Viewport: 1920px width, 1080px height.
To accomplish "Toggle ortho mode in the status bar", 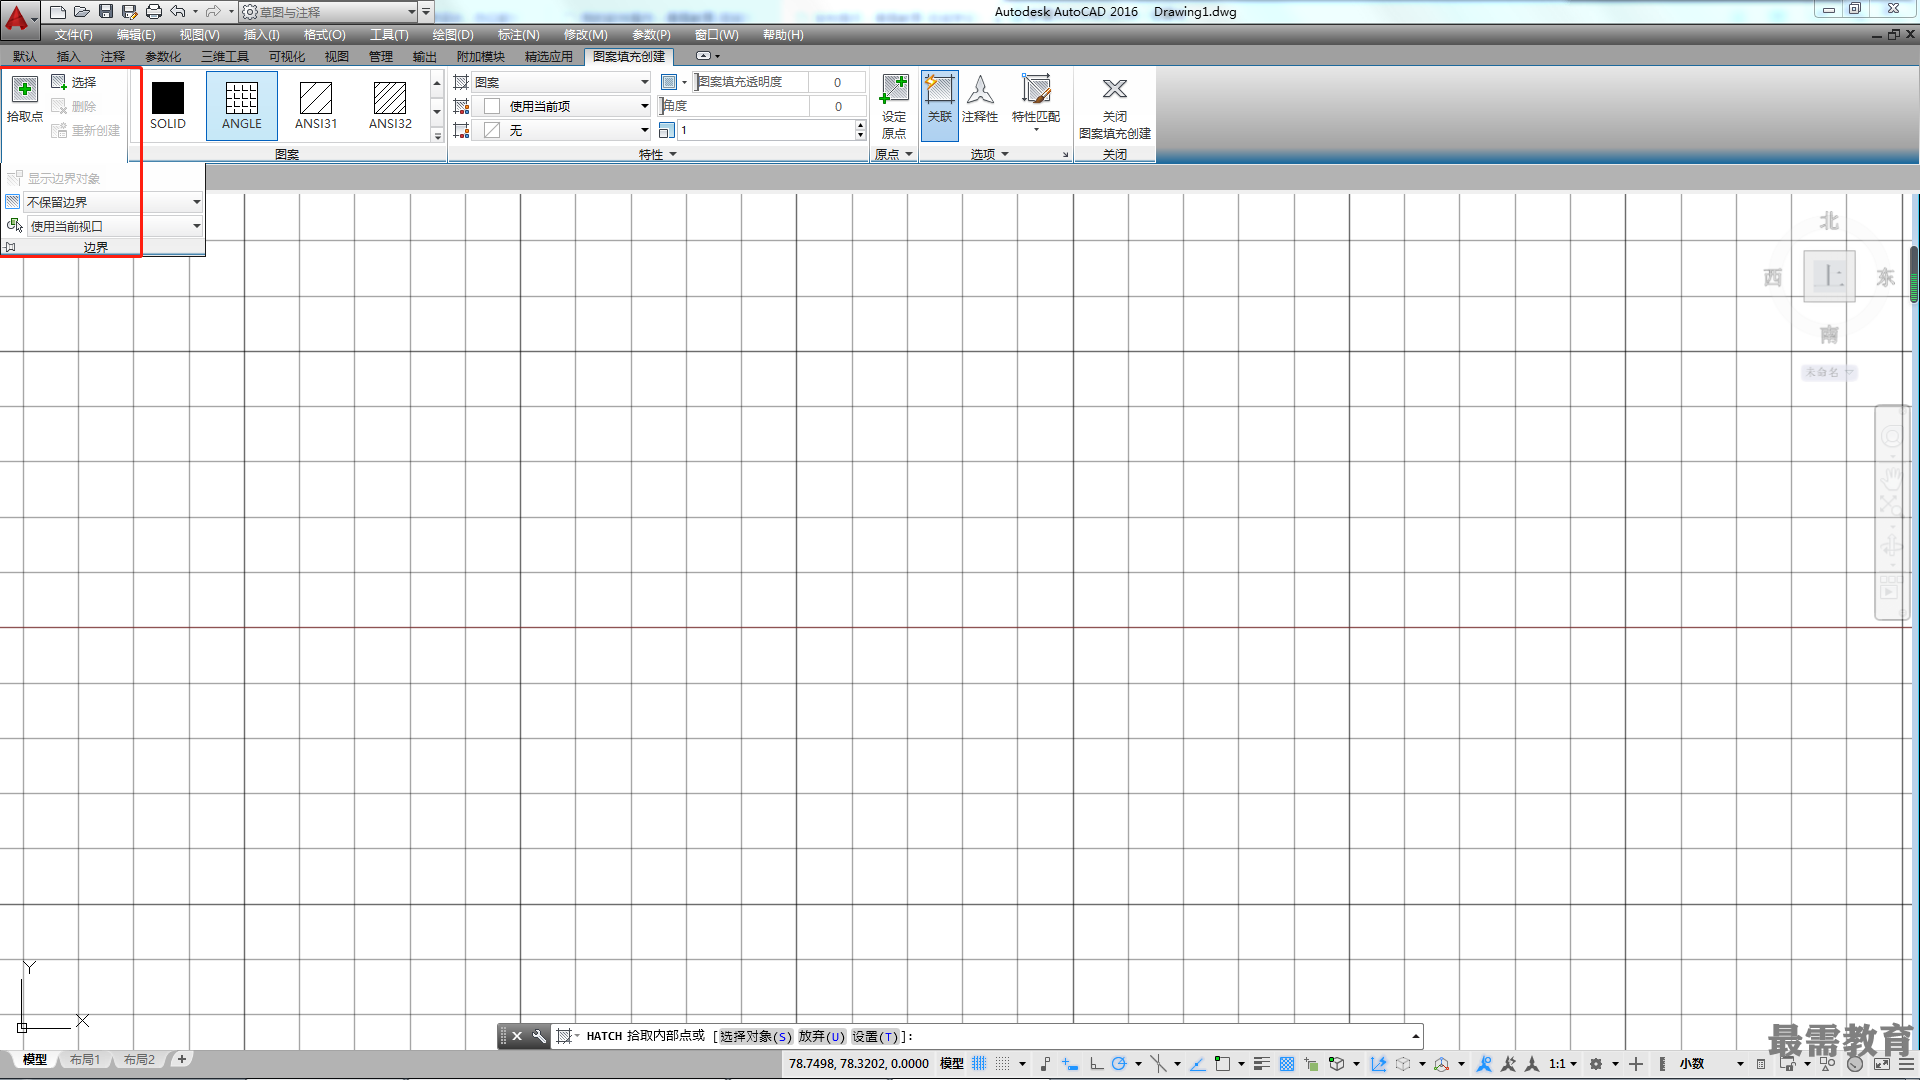I will coord(1096,1064).
